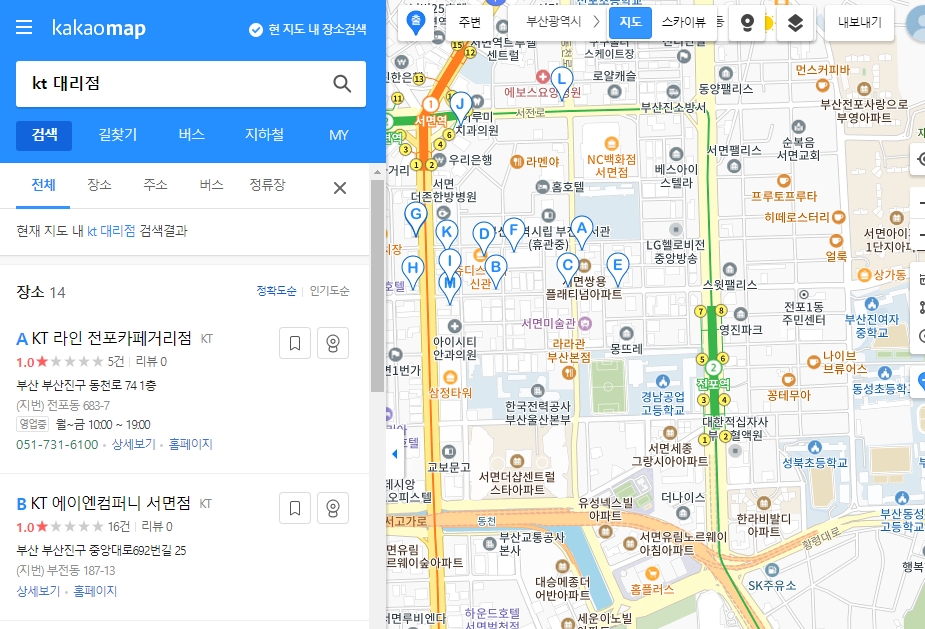This screenshot has width=925, height=629.
Task: Click map marker A
Action: pos(582,232)
